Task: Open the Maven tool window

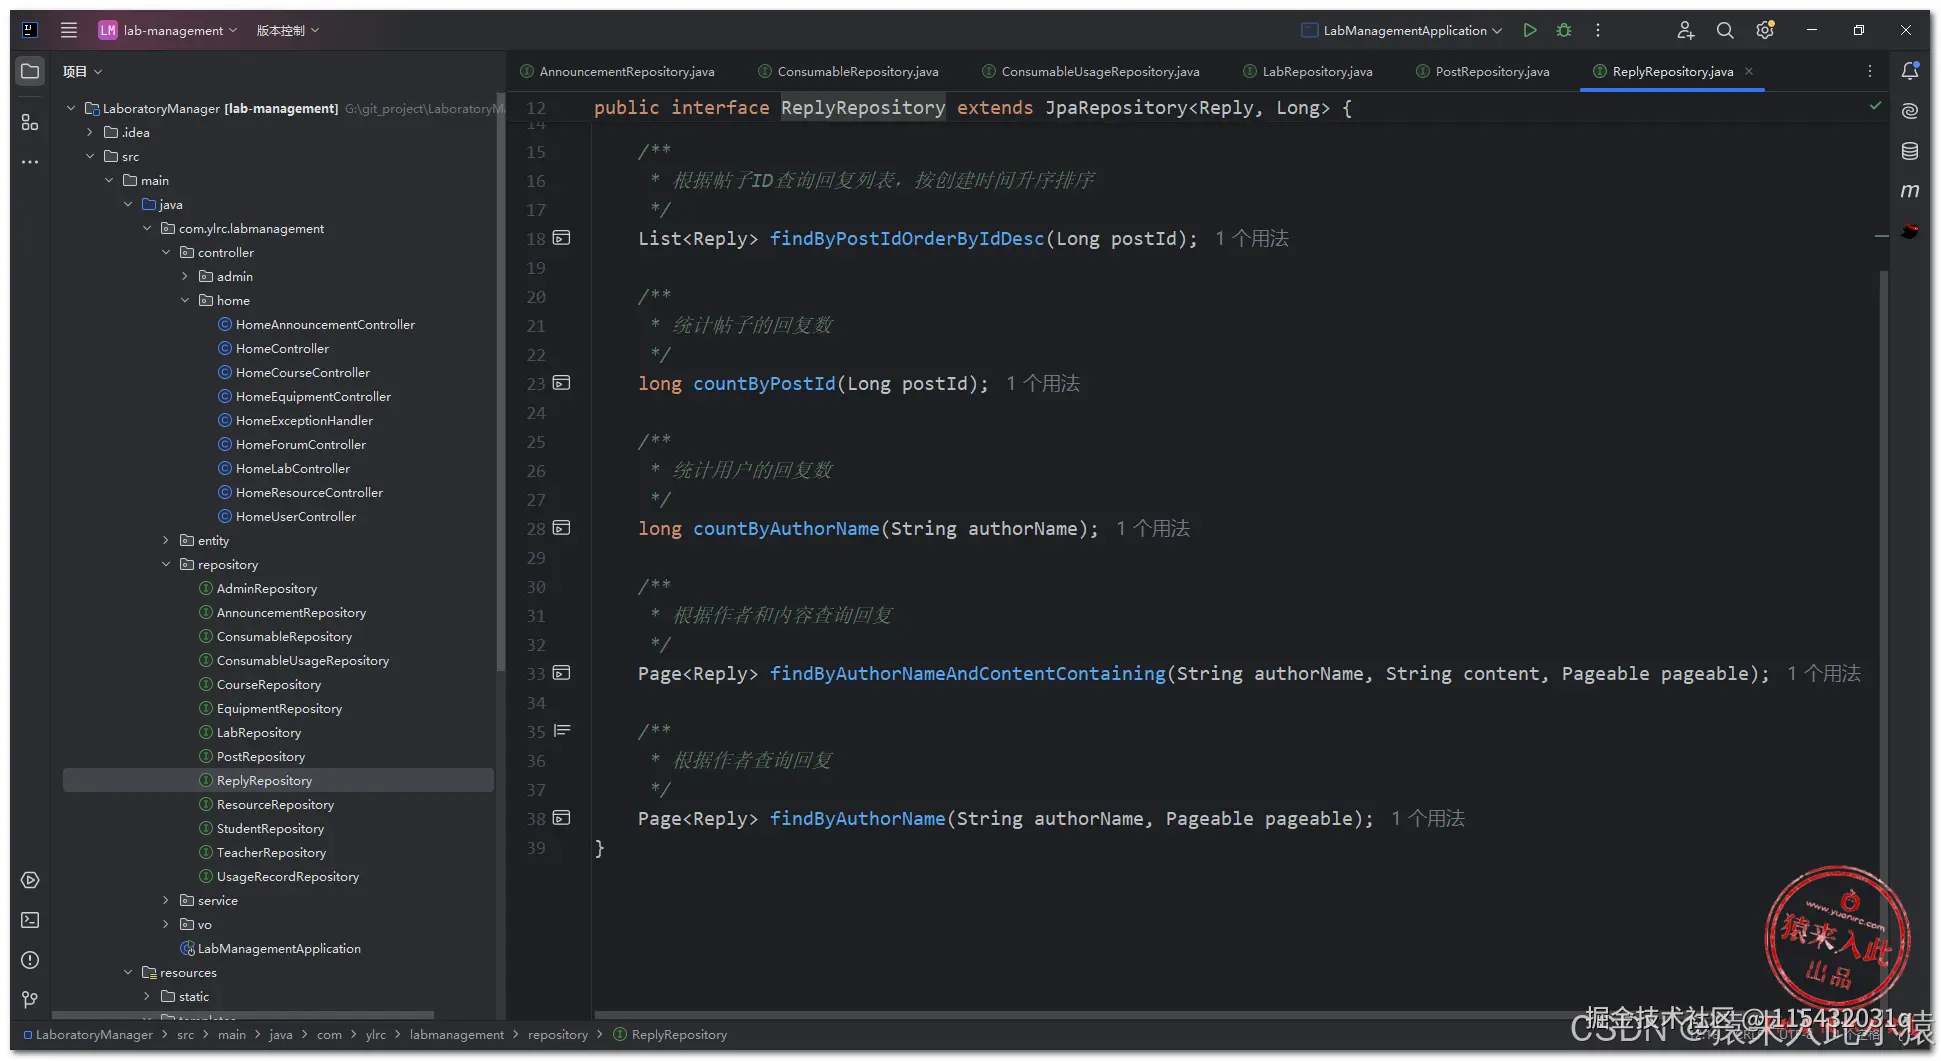Action: click(1910, 191)
